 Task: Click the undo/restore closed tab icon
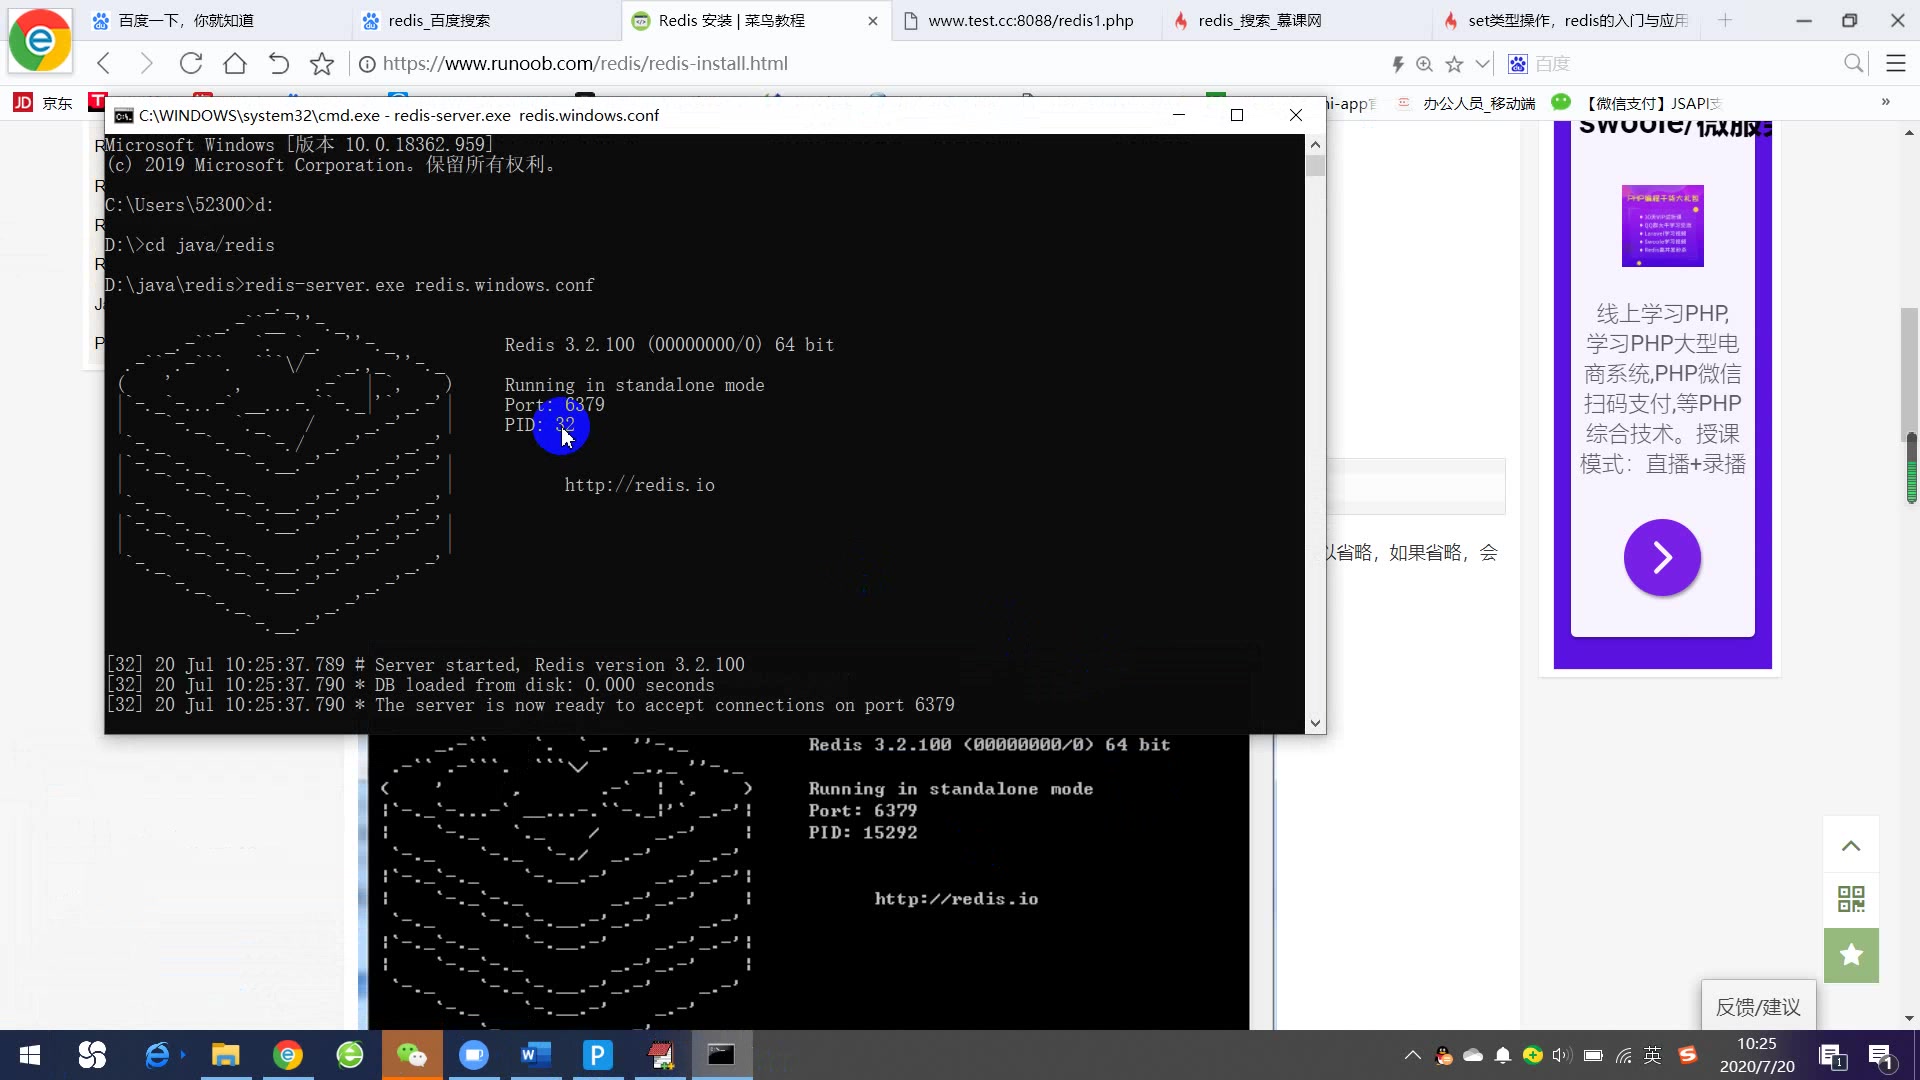[279, 64]
